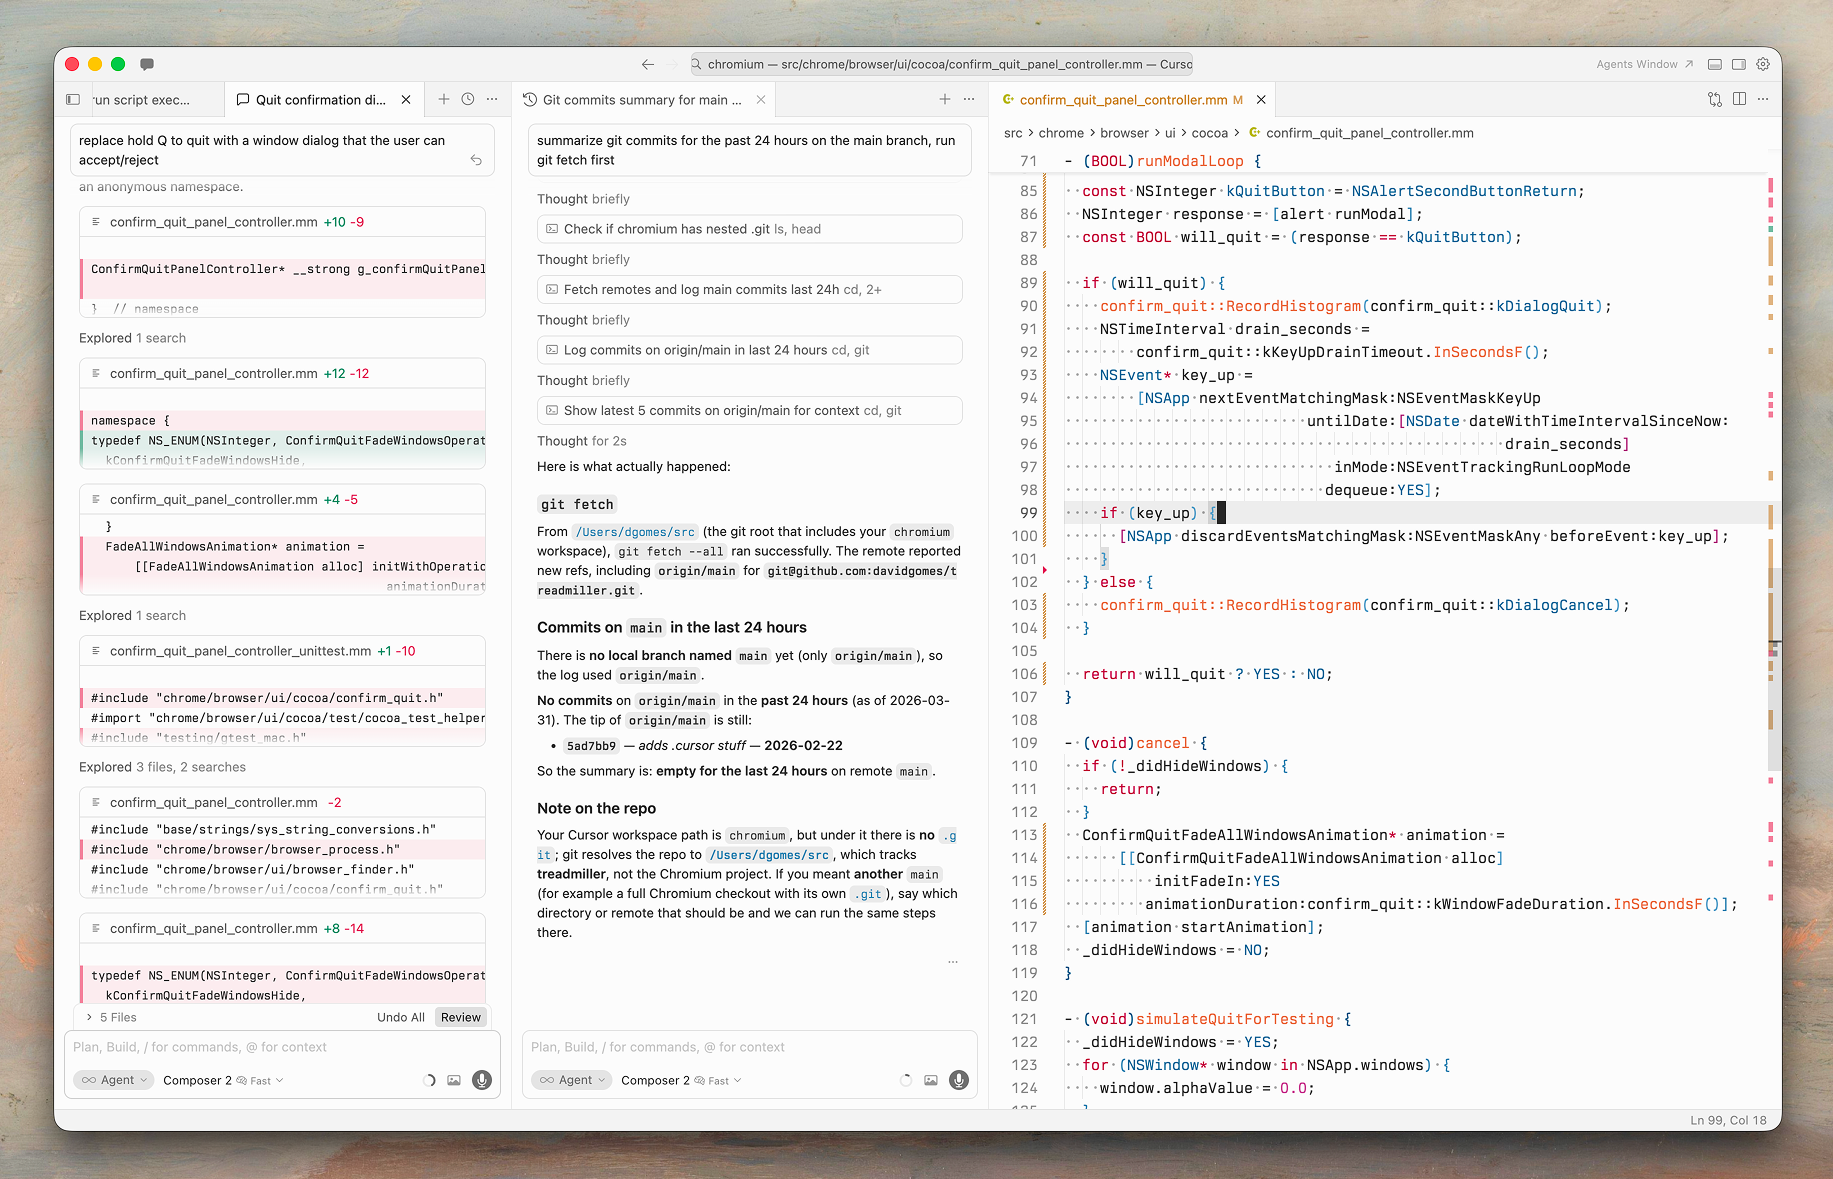Open the chat history icon in the left pane

[466, 99]
